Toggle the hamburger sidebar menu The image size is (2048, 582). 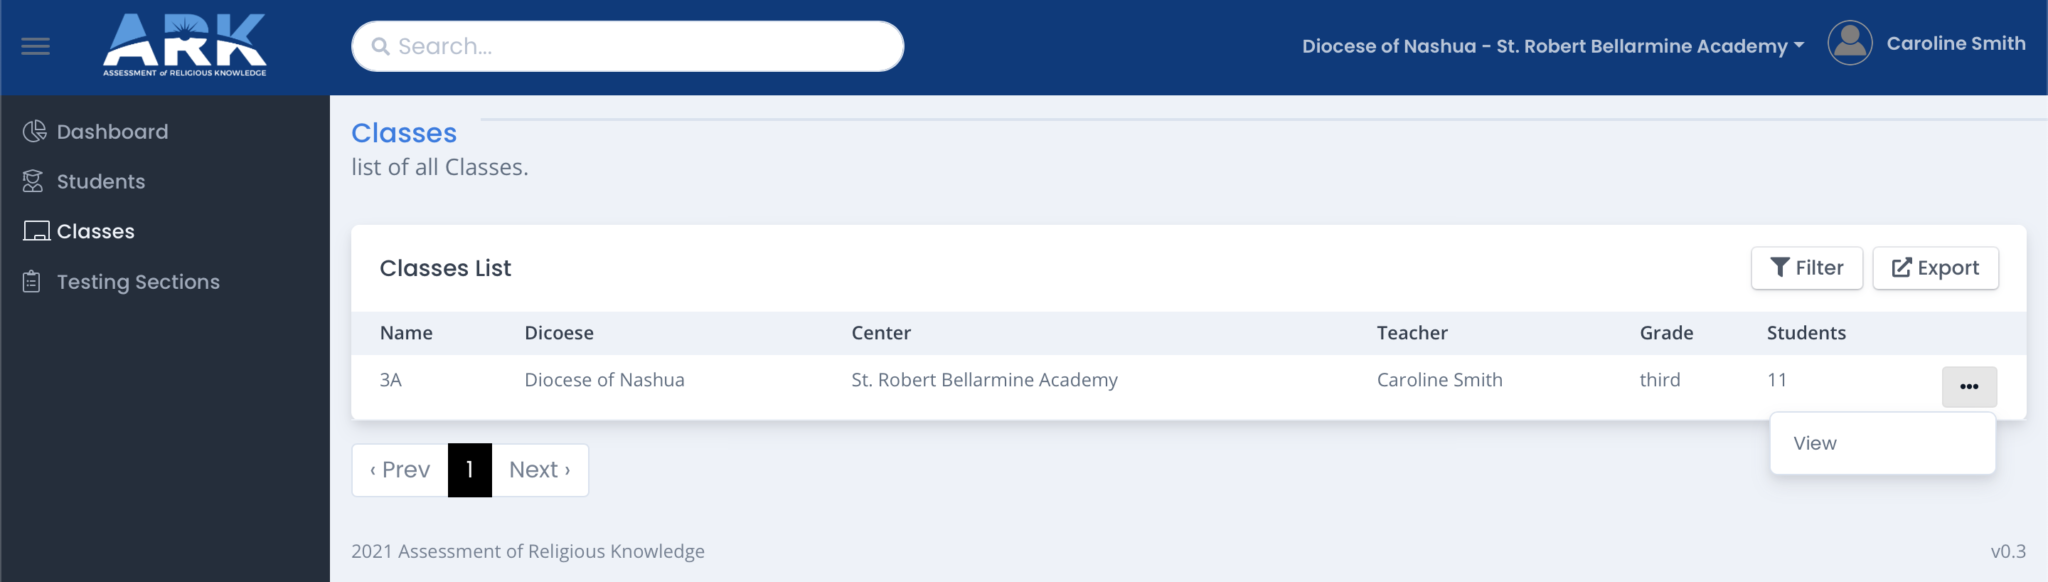click(x=35, y=46)
